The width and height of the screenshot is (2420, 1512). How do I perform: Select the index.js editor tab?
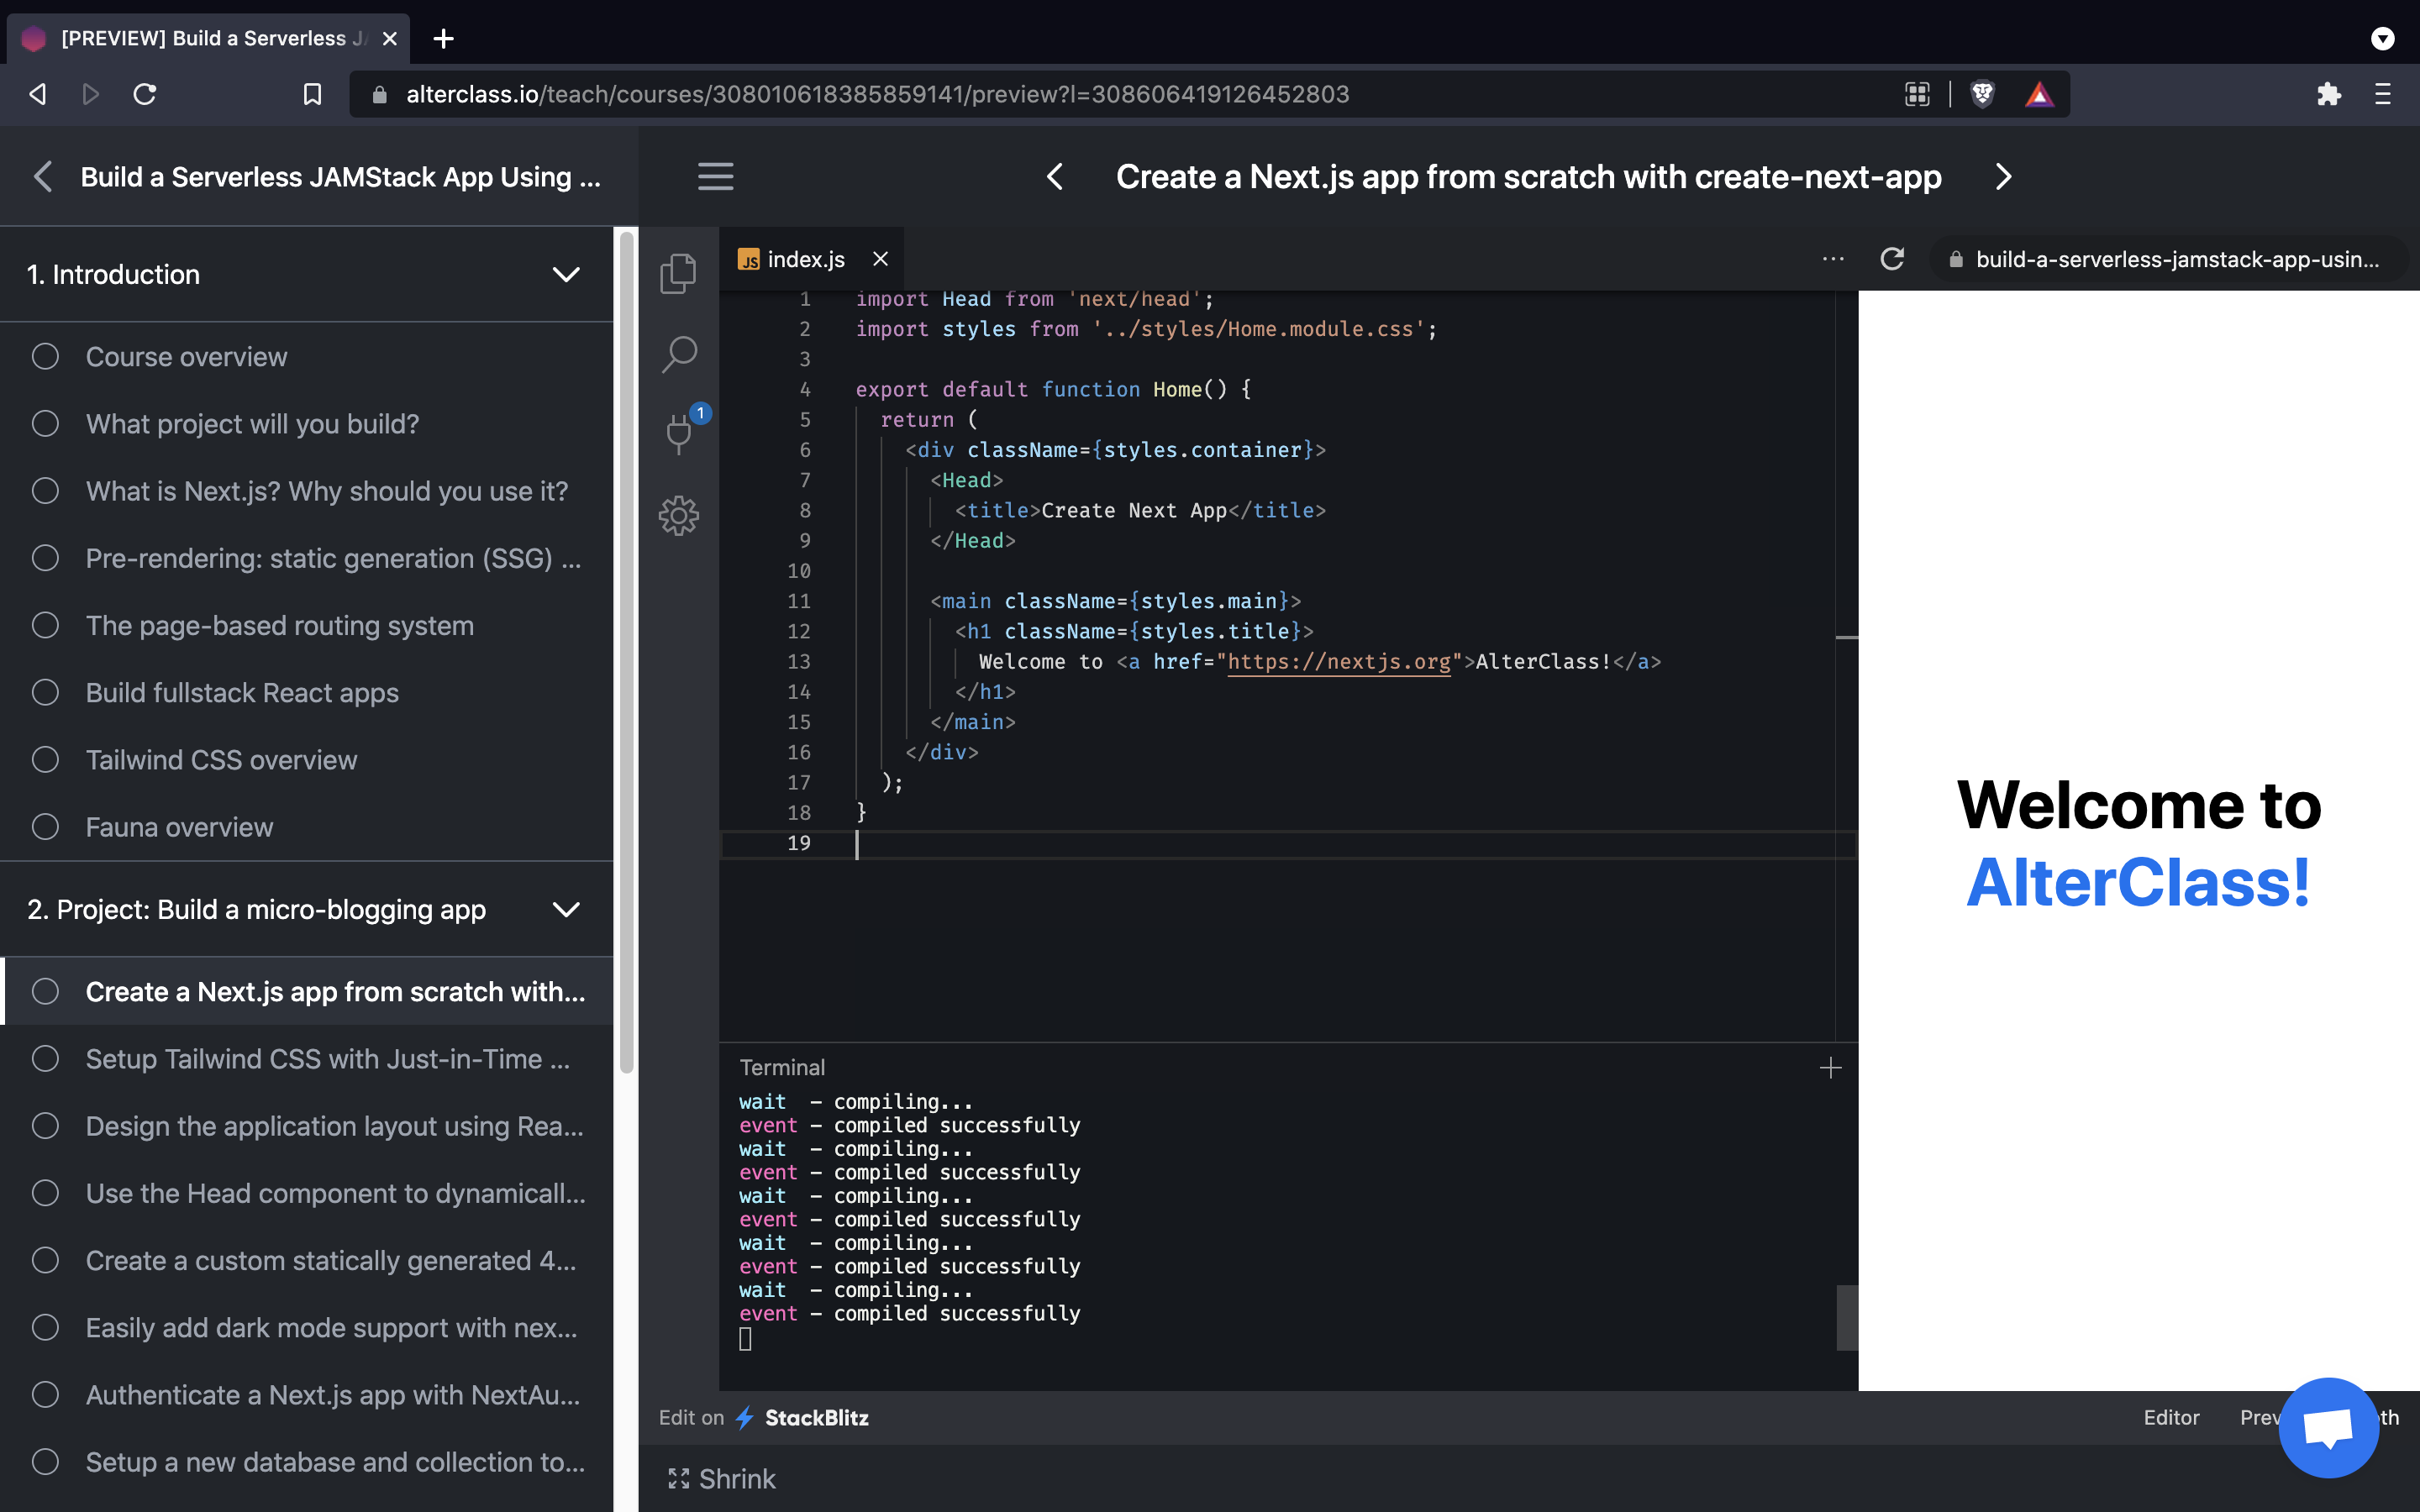pos(805,260)
